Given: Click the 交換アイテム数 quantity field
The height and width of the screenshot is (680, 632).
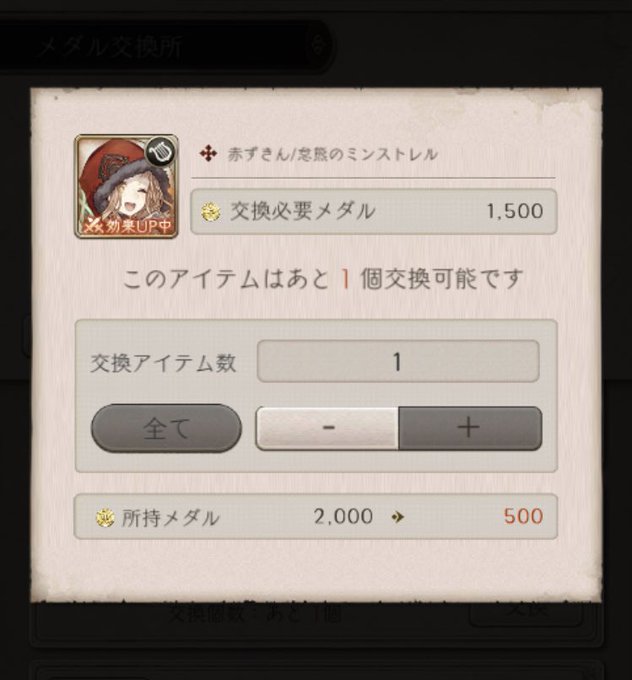Looking at the screenshot, I should (398, 361).
